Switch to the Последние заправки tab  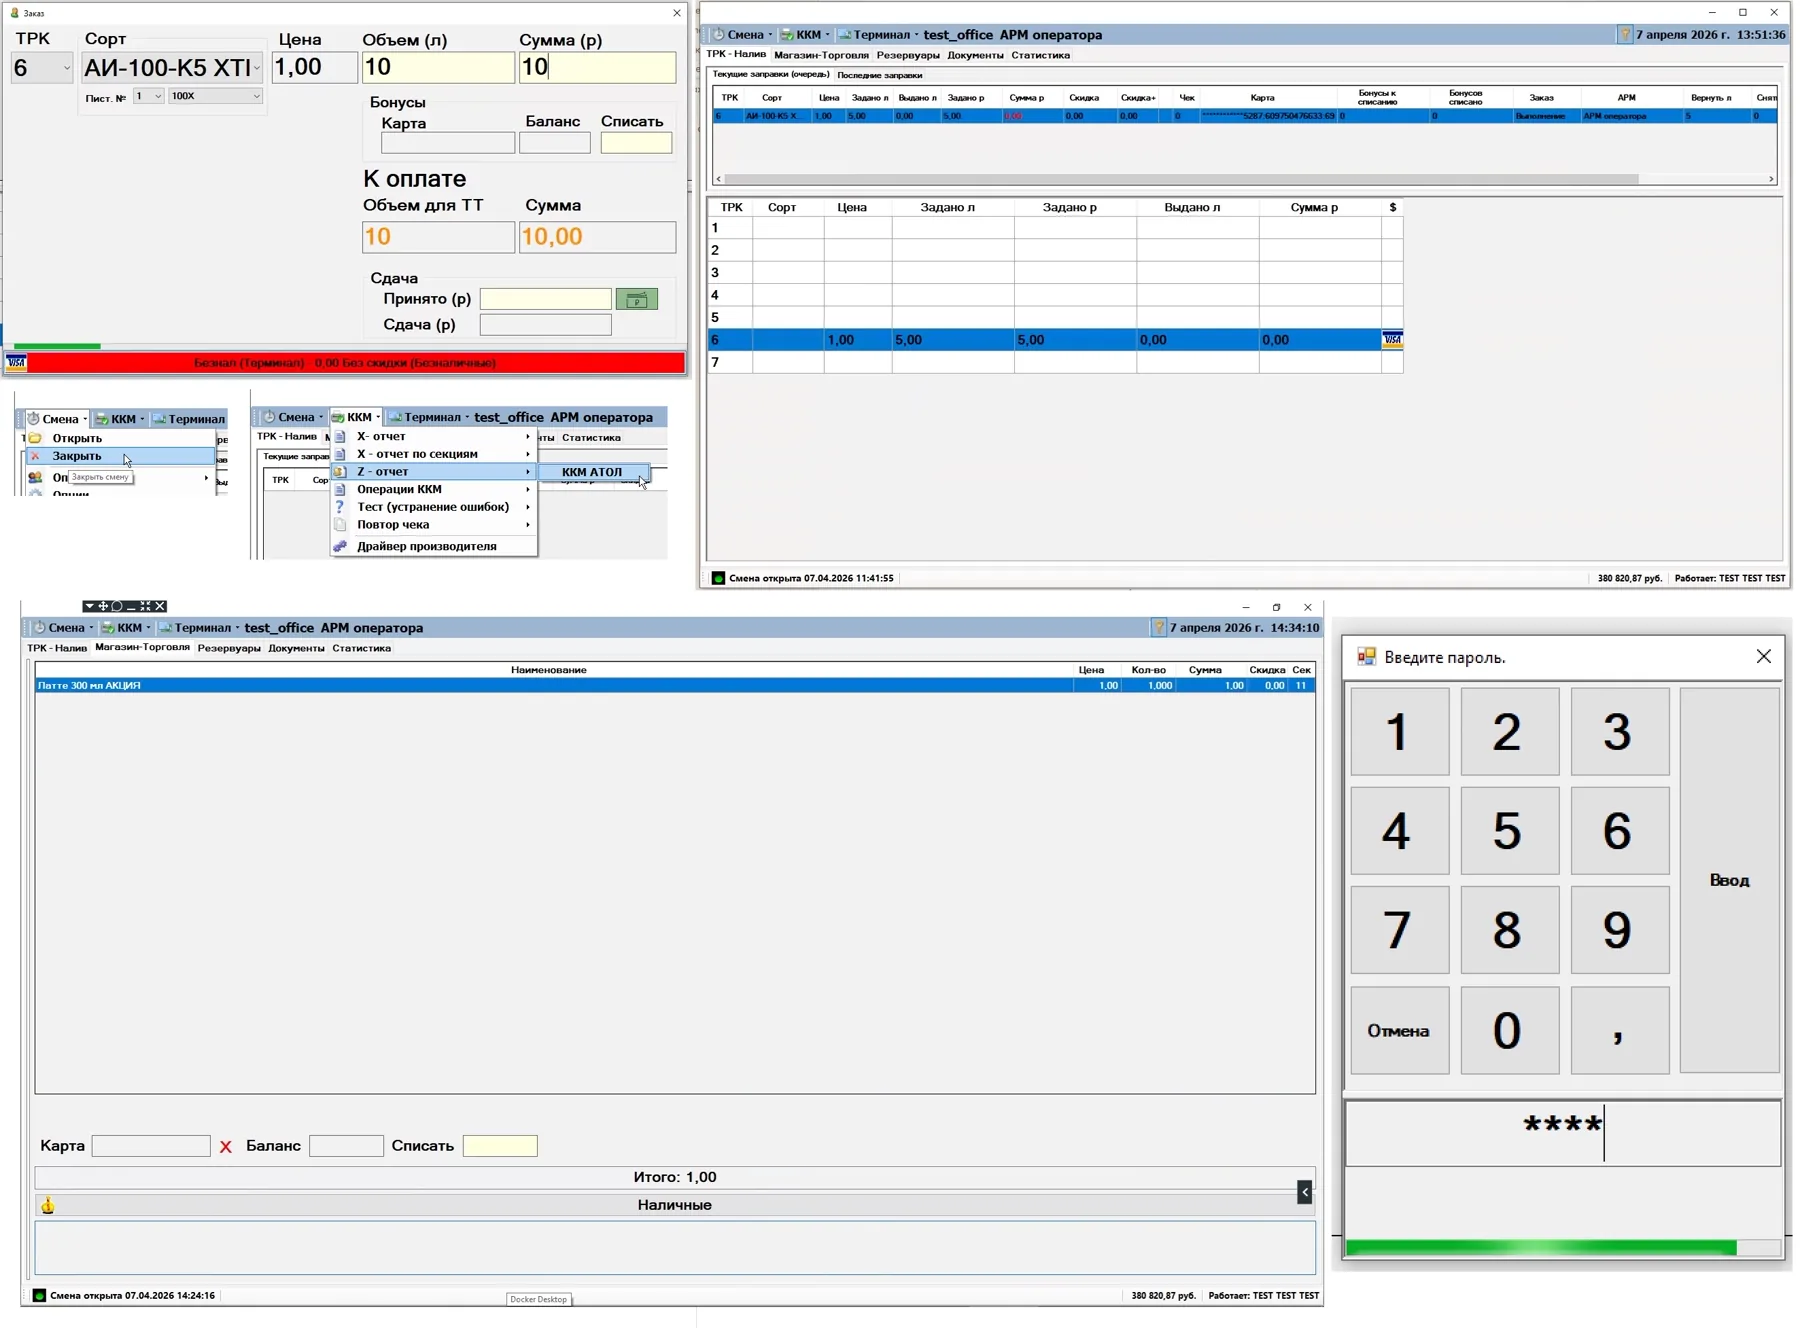tap(879, 75)
